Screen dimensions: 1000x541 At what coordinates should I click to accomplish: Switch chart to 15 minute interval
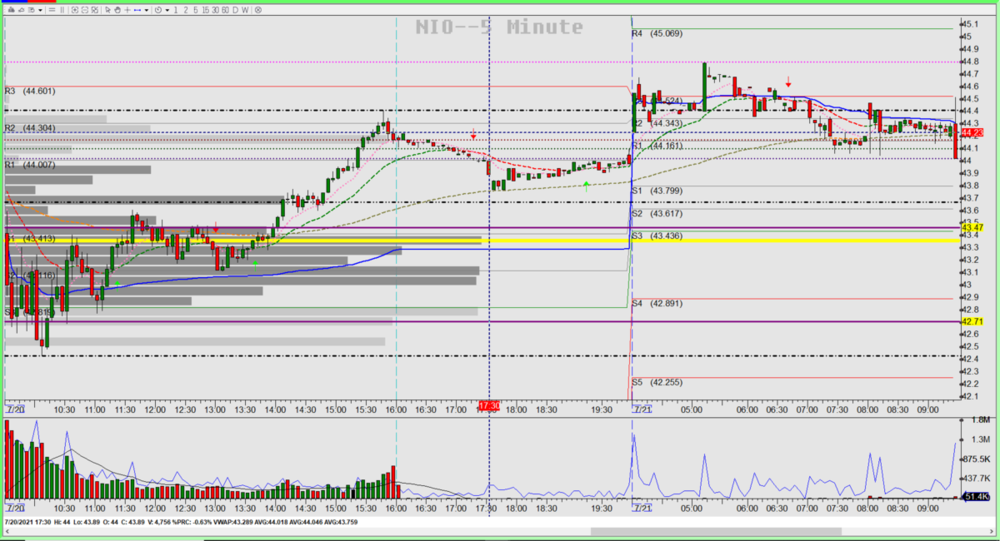205,10
